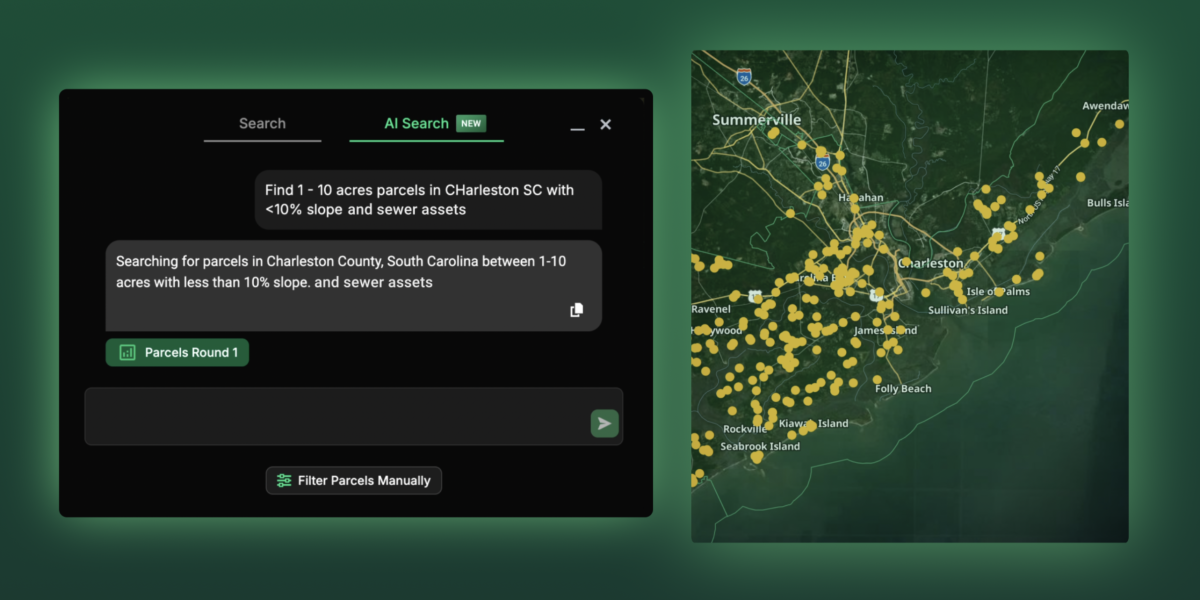Minimize the AI Search window
The width and height of the screenshot is (1200, 600).
577,124
